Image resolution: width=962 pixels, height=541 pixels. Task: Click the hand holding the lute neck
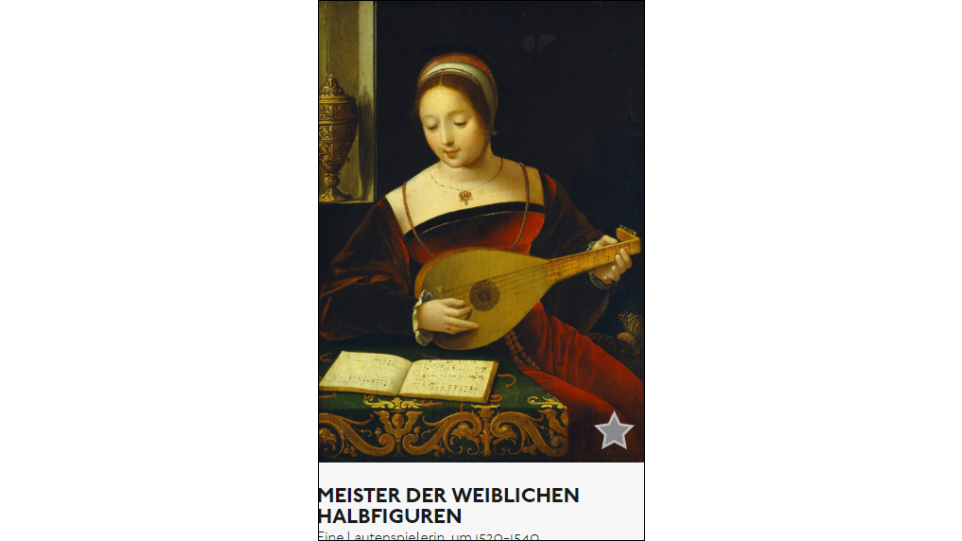pos(610,261)
